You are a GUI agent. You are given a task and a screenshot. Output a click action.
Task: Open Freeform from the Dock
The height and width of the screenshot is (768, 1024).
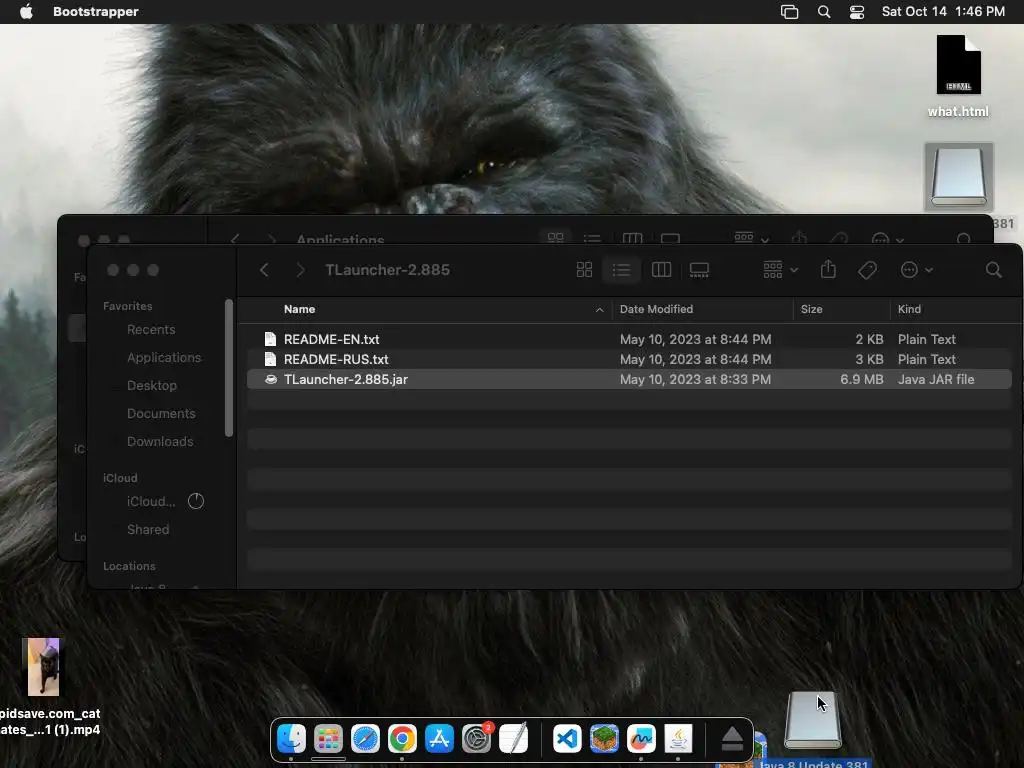[x=641, y=739]
